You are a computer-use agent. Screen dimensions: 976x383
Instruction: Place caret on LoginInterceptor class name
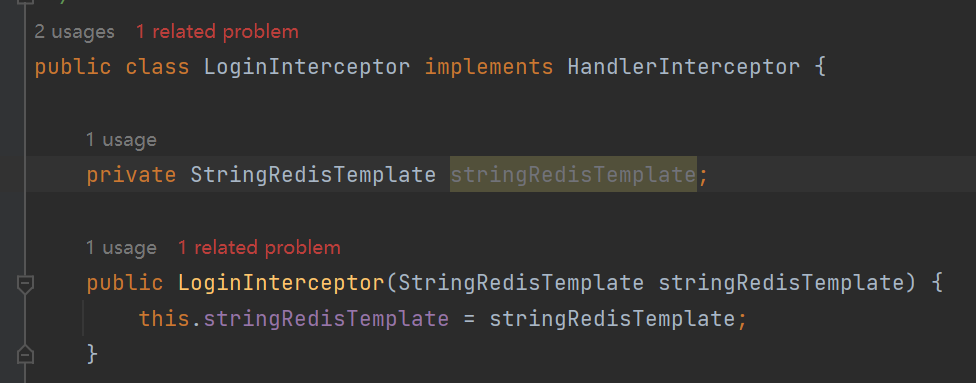point(307,67)
